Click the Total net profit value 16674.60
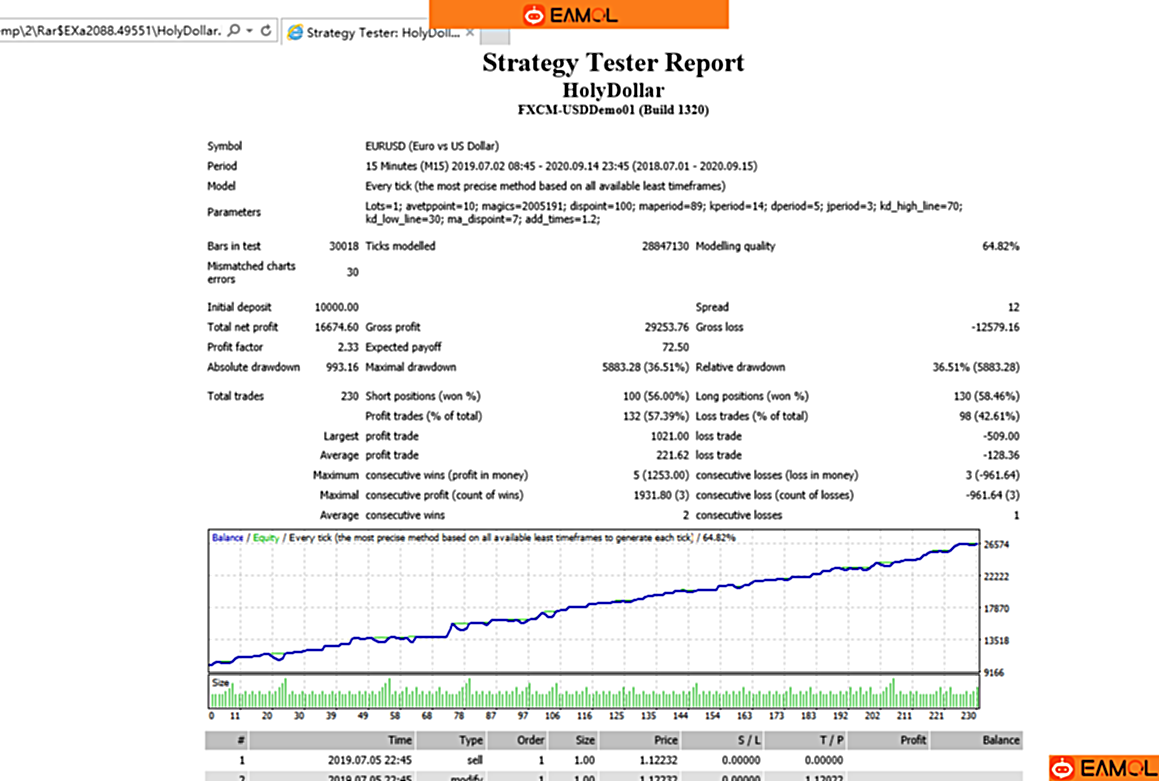 pyautogui.click(x=336, y=327)
